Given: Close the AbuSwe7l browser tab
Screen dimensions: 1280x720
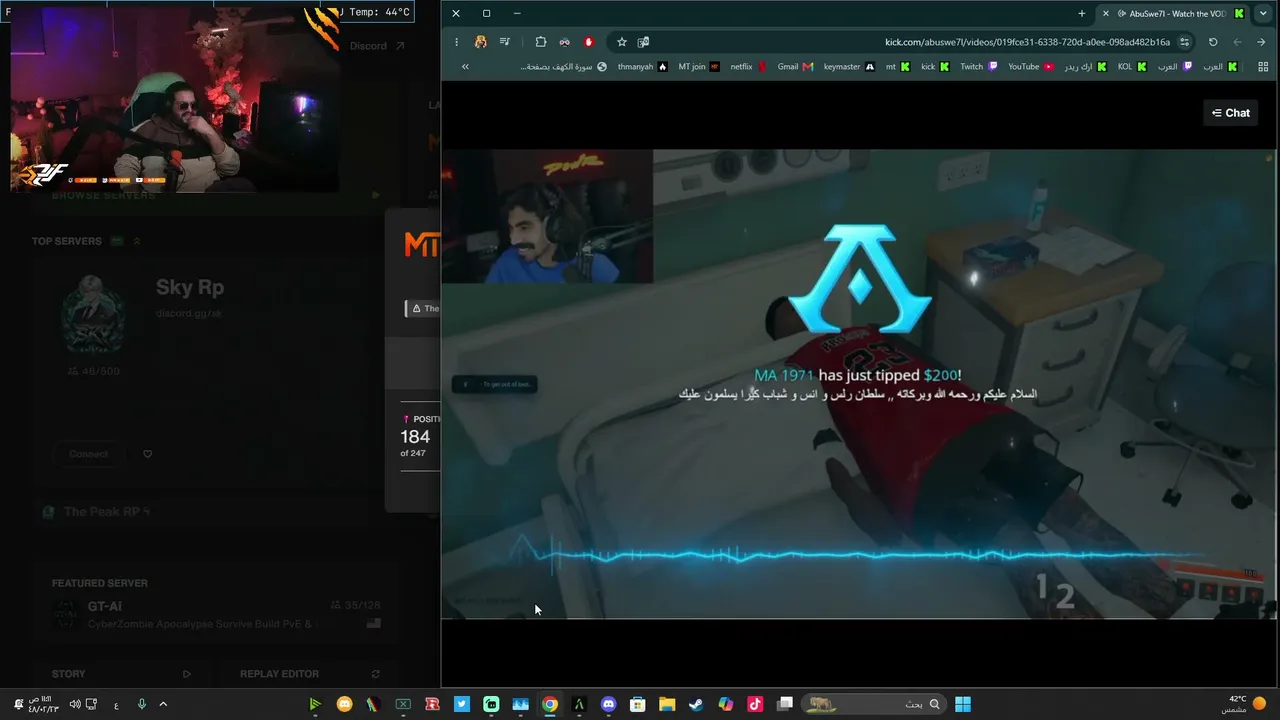Looking at the screenshot, I should pyautogui.click(x=1106, y=13).
